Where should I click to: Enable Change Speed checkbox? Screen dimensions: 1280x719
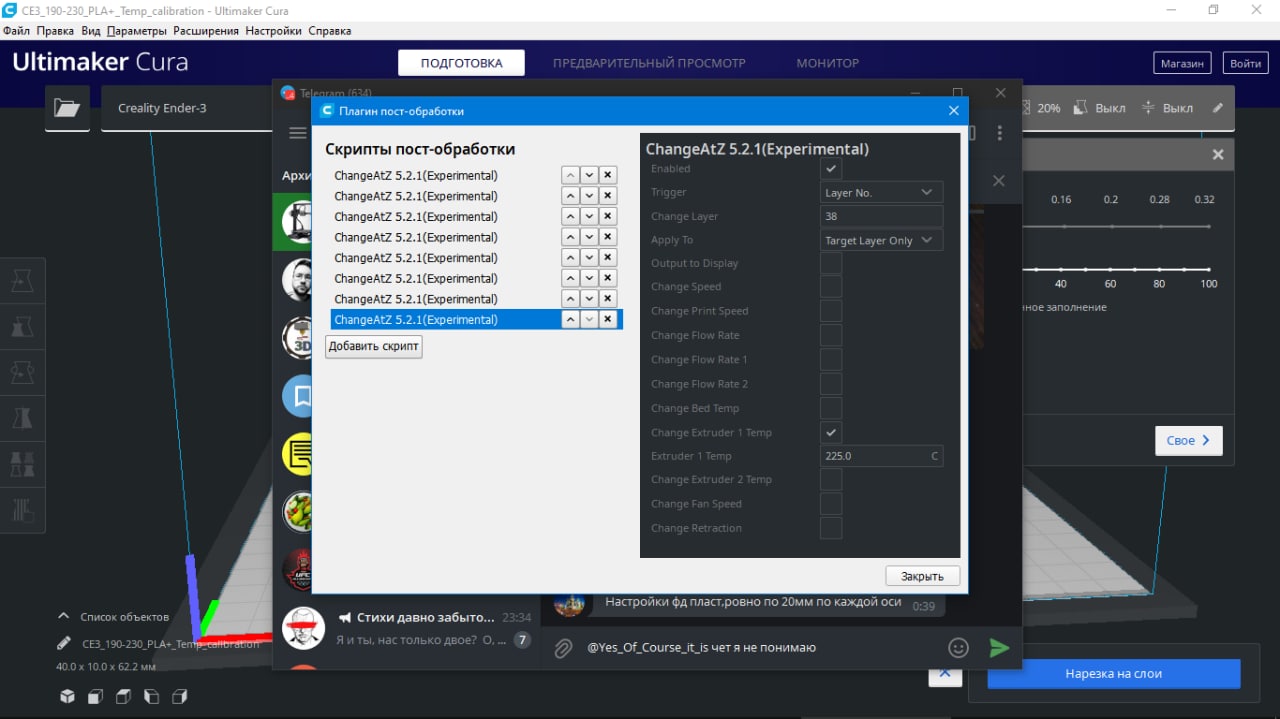(831, 287)
